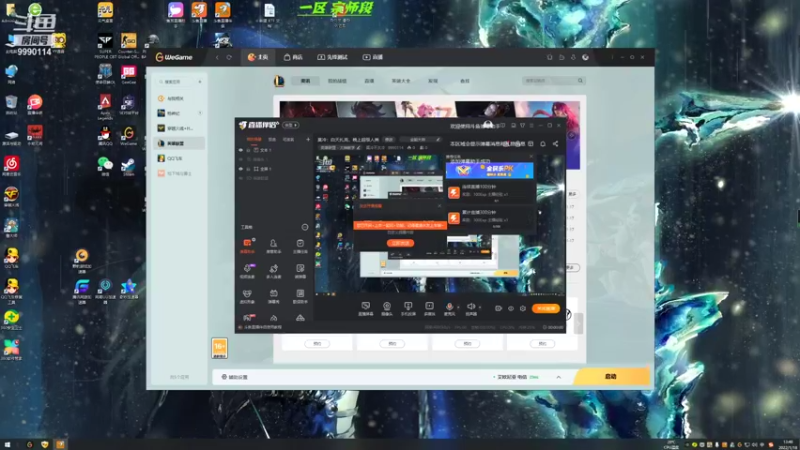Open WeGame store tab
The height and width of the screenshot is (450, 800).
(x=293, y=57)
